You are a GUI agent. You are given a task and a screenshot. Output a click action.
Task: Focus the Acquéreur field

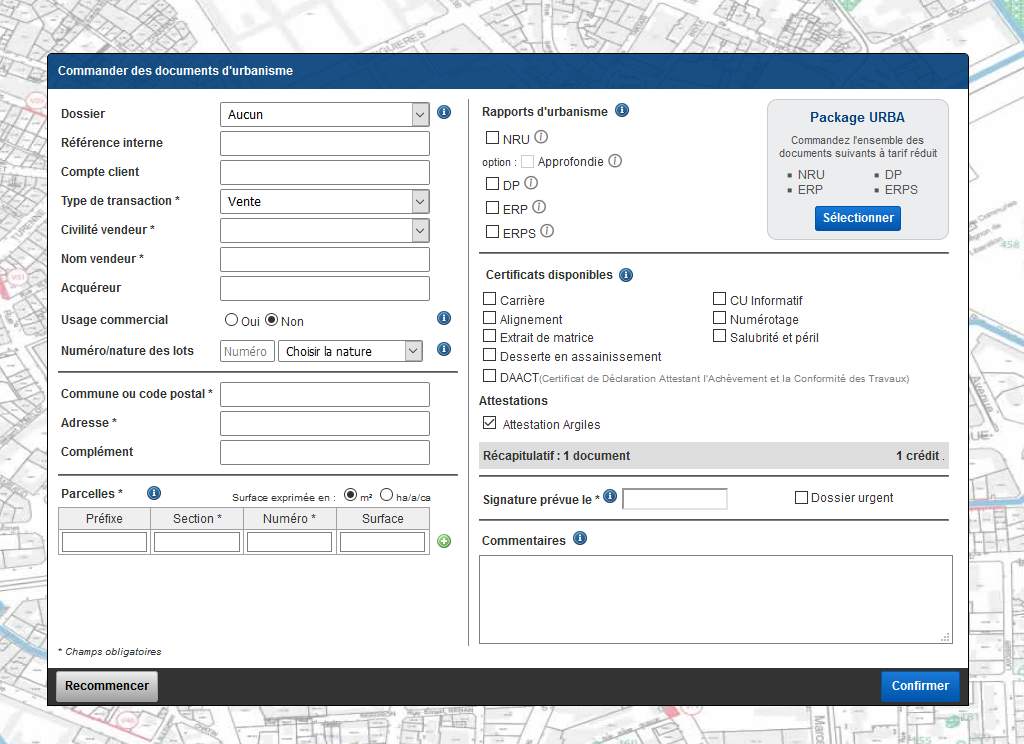[325, 288]
